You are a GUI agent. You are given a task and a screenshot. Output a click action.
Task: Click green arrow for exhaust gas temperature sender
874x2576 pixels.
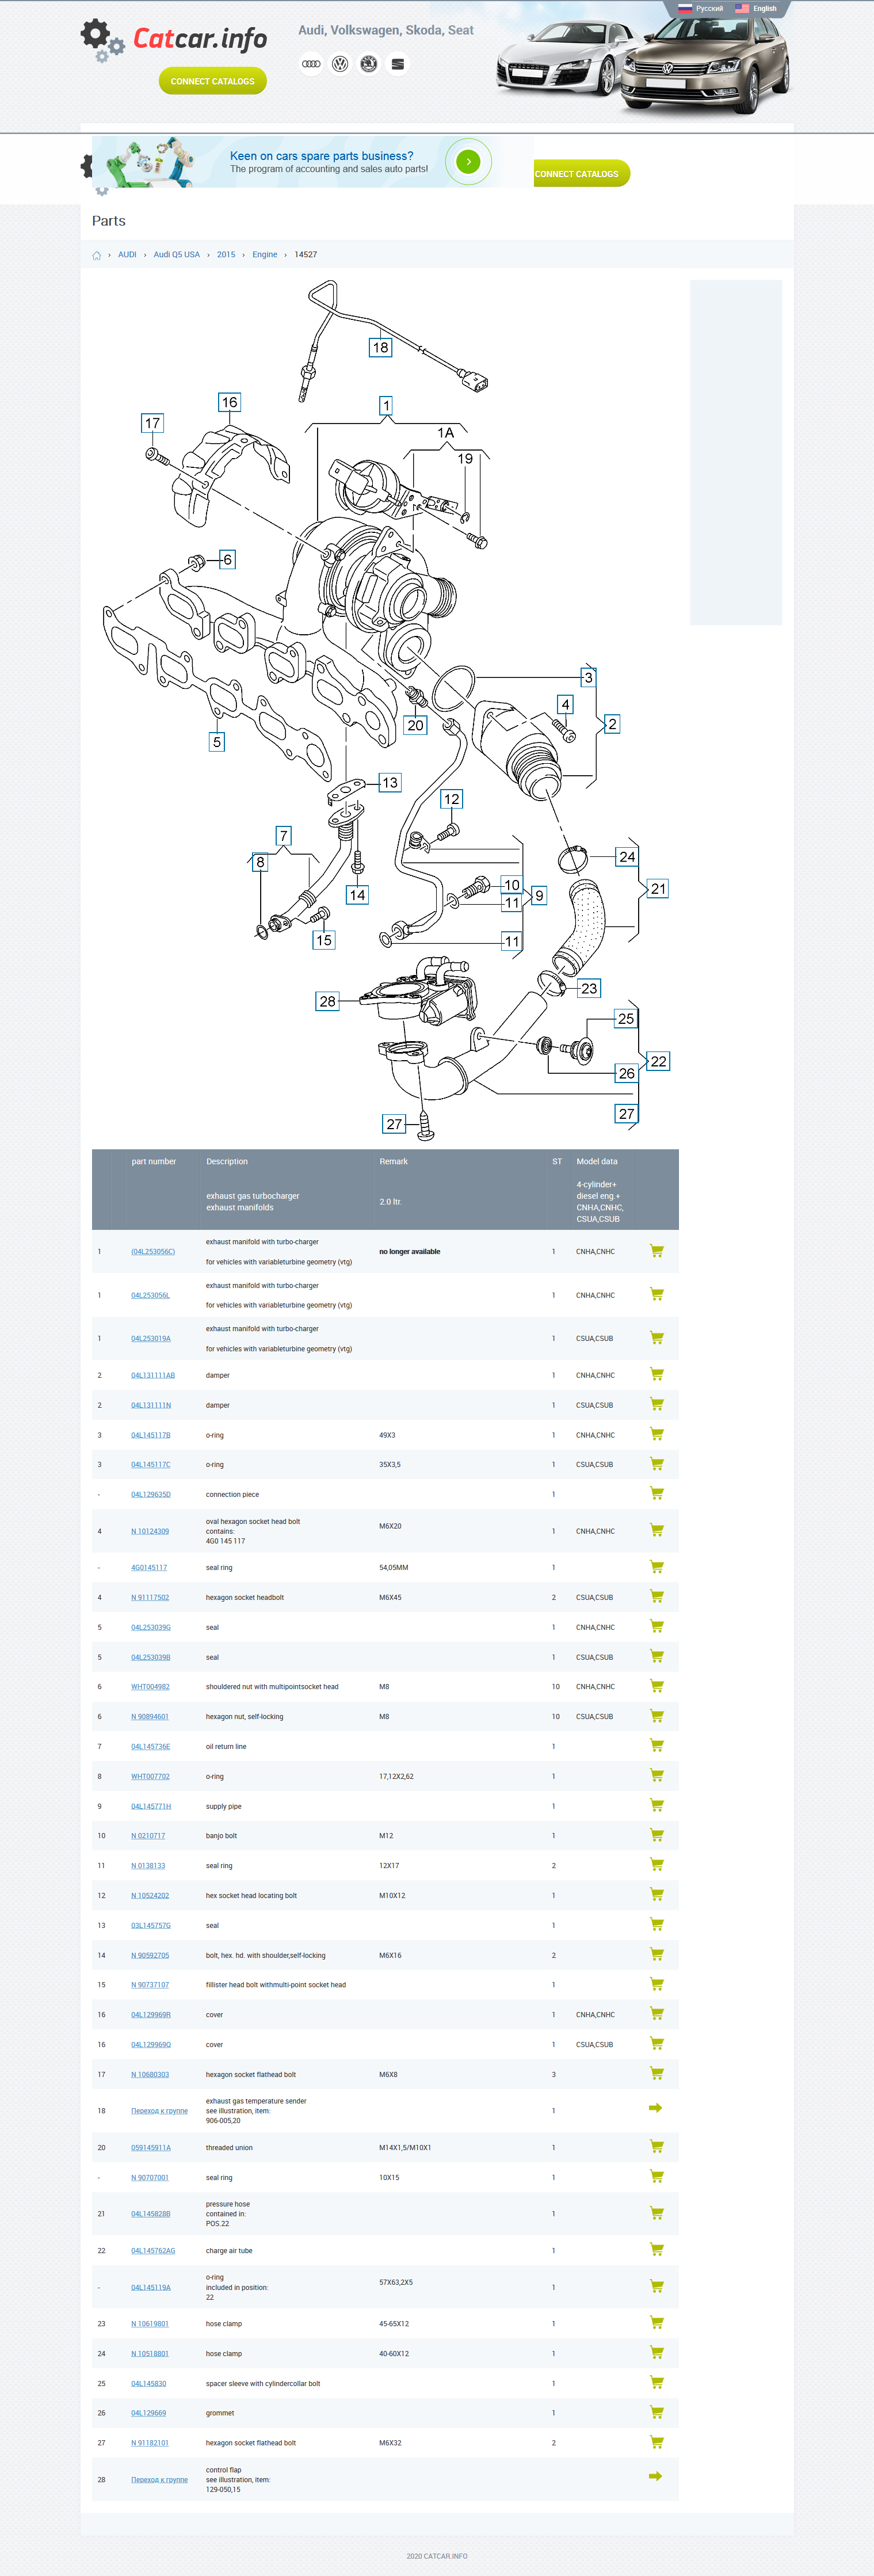[655, 2108]
